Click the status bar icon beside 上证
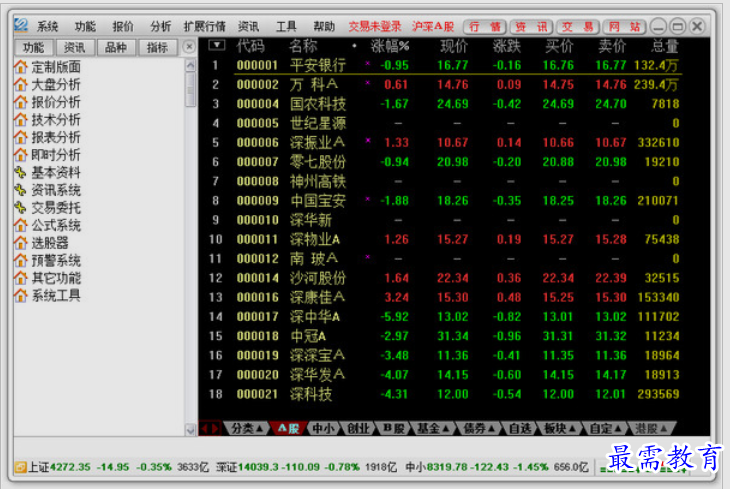Screen dimensions: 730x489 pos(20,467)
